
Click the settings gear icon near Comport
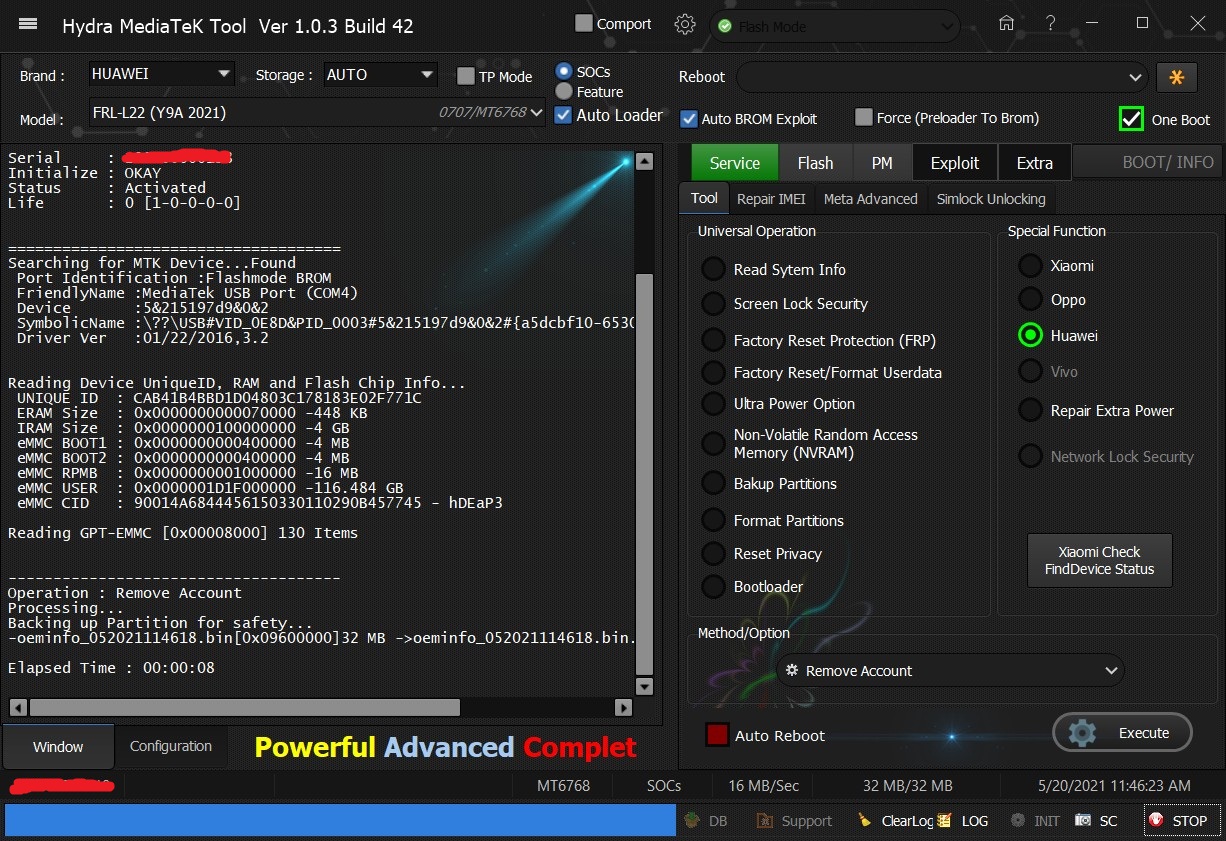click(685, 25)
